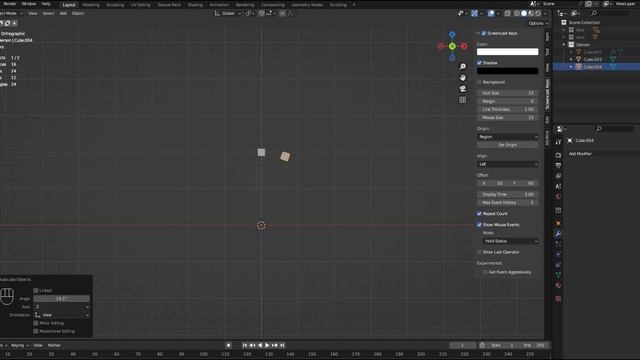Open the Axis Z dropdown
This screenshot has width=640, height=360.
[62, 307]
